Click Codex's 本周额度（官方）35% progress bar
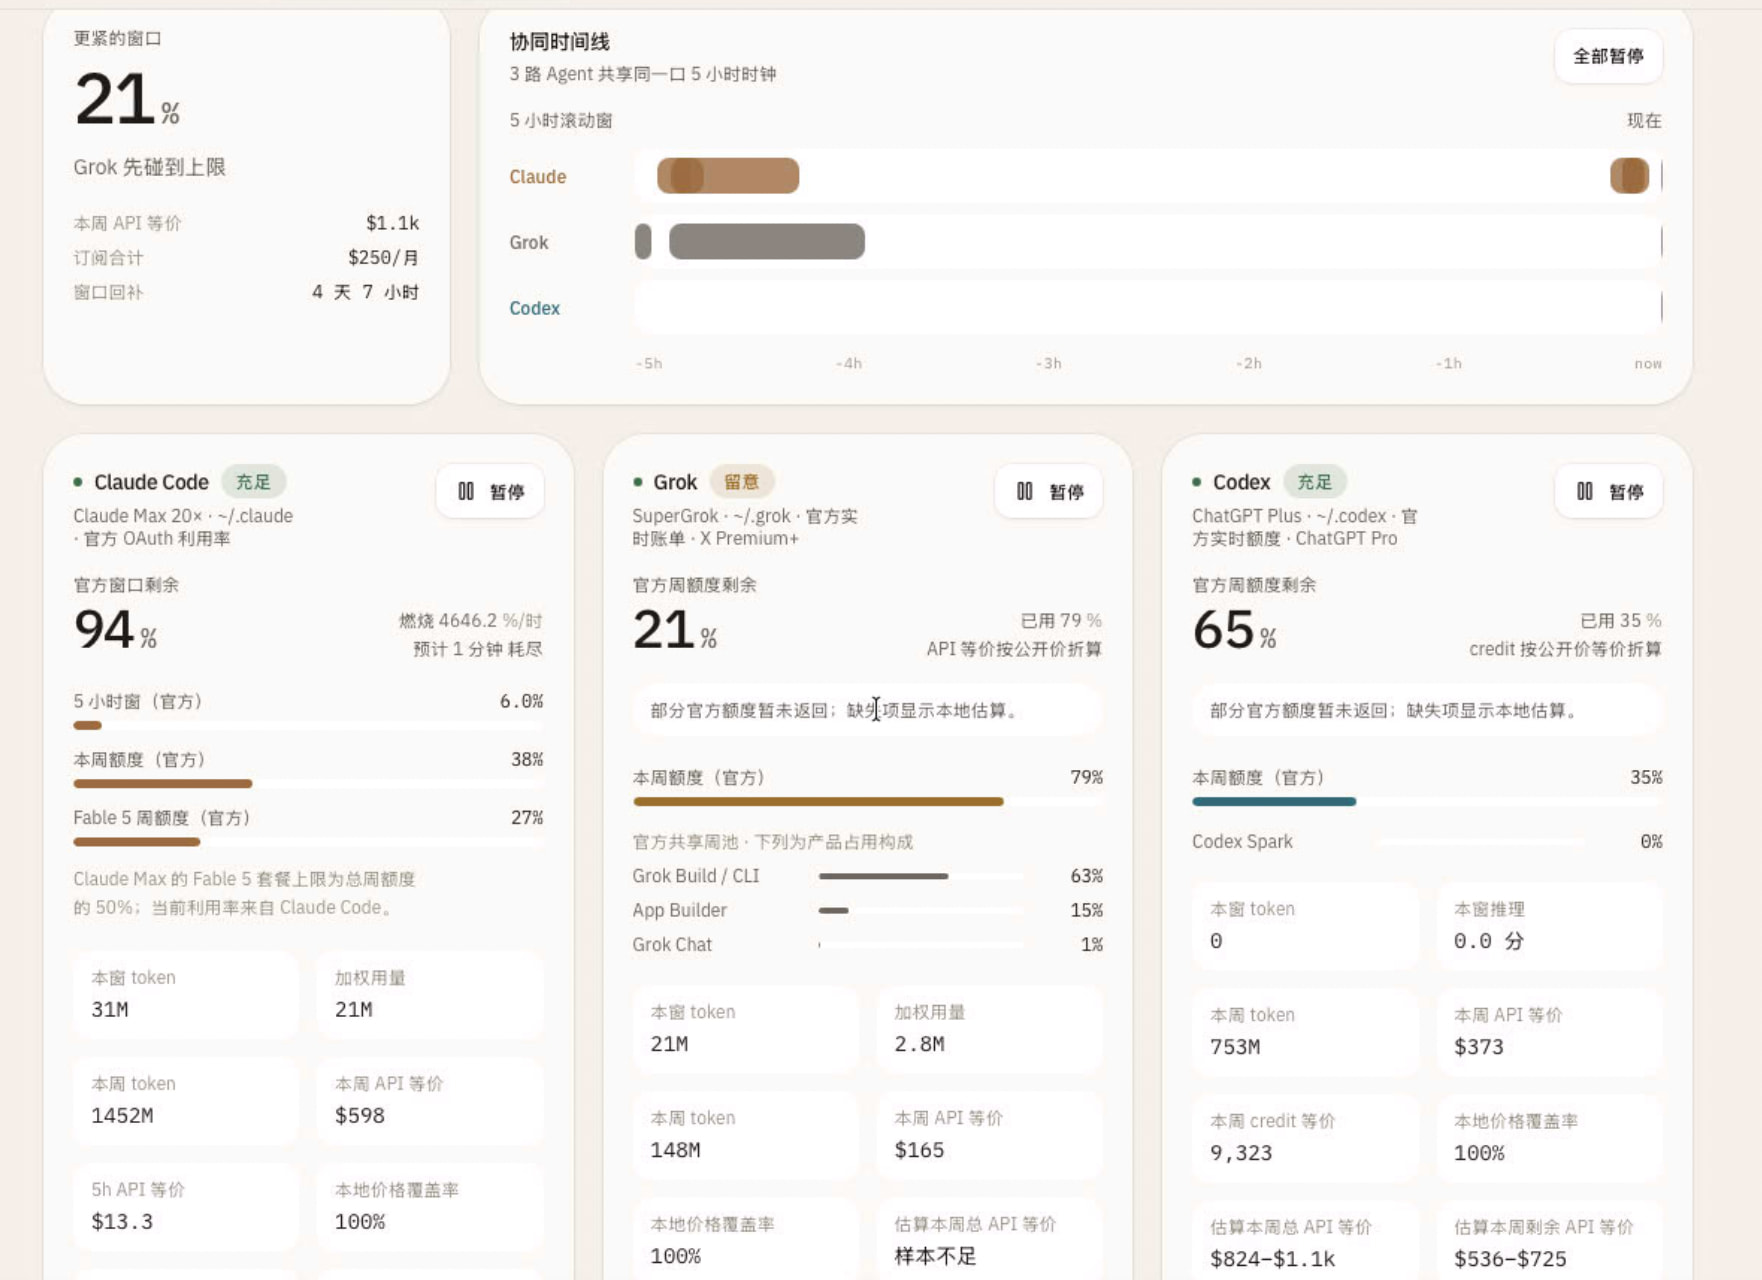 point(1427,802)
